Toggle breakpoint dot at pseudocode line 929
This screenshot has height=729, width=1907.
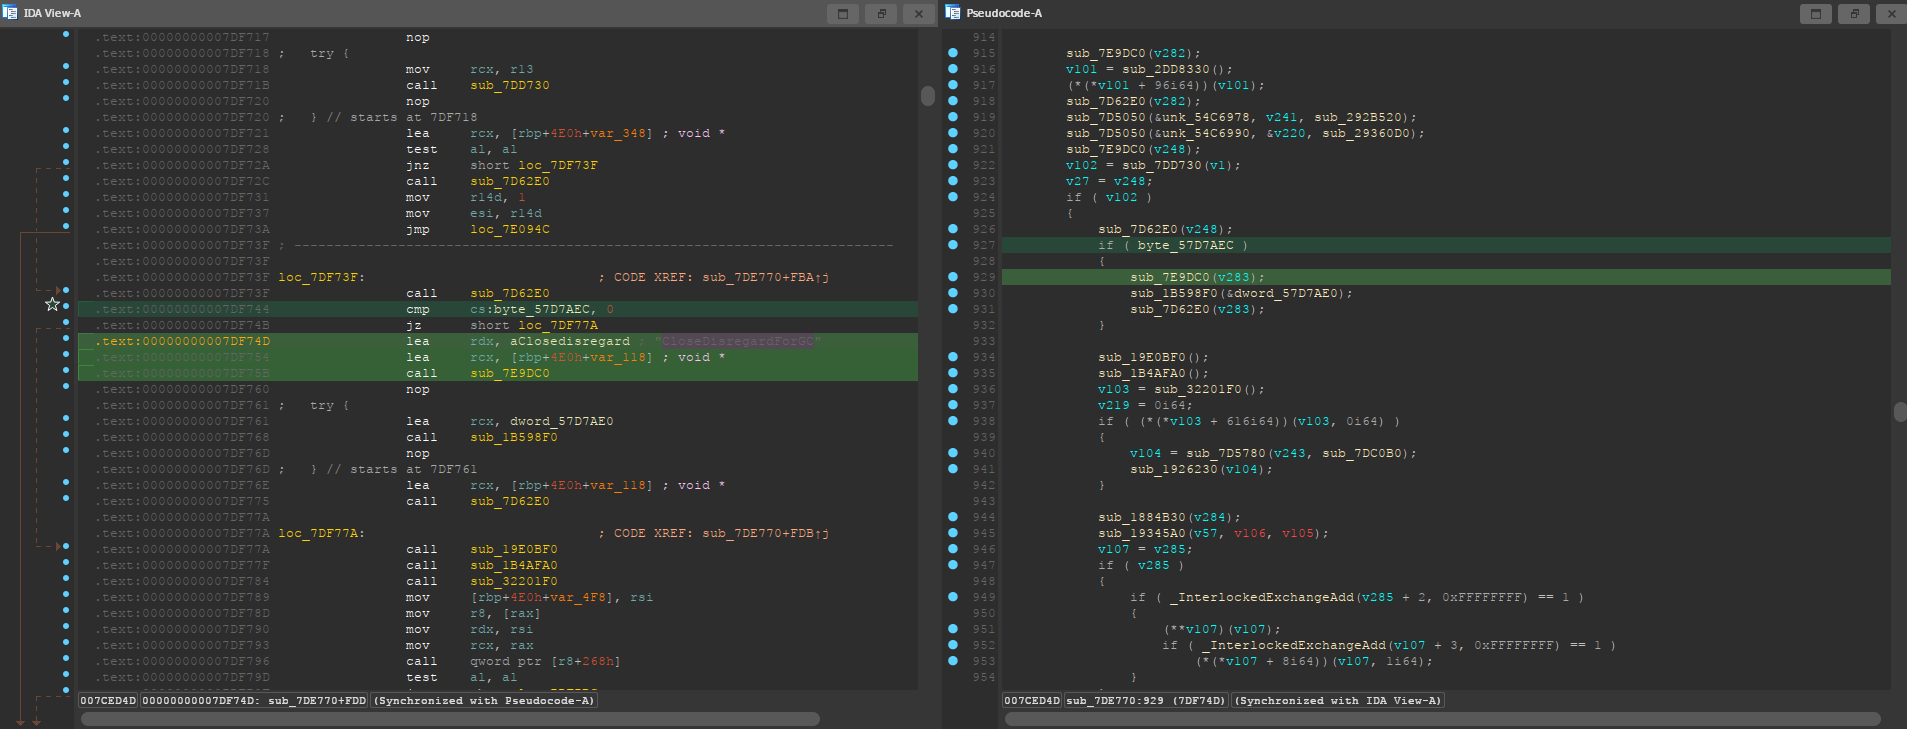[x=953, y=277]
